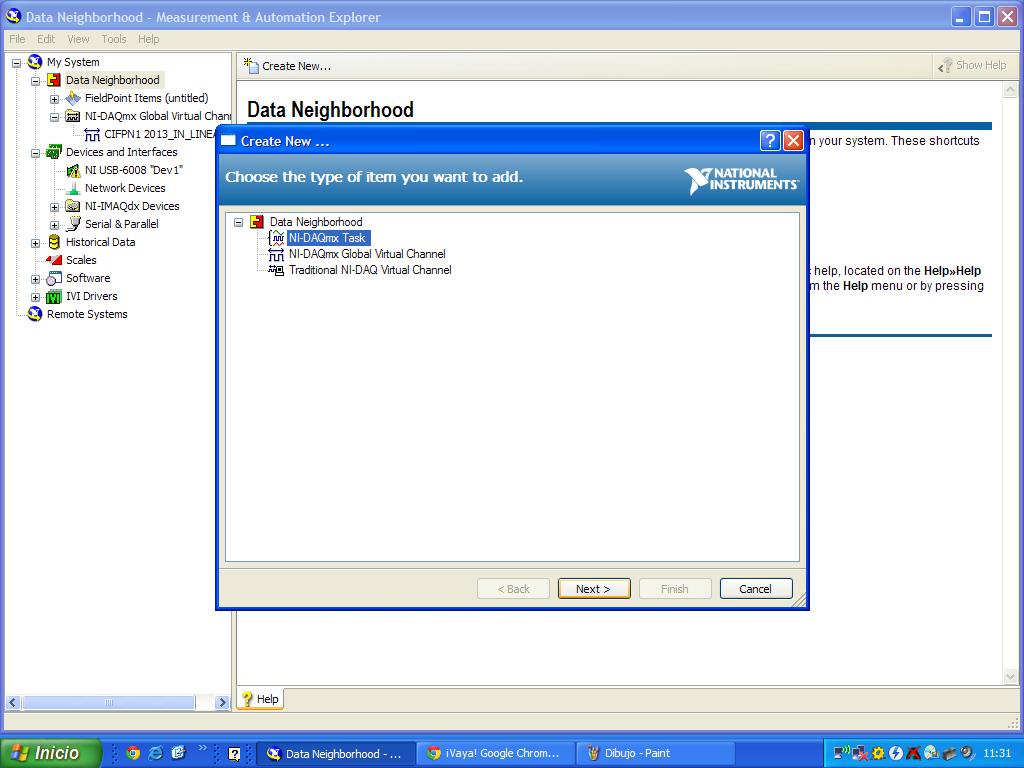1024x768 pixels.
Task: Click the Software icon
Action: (54, 278)
